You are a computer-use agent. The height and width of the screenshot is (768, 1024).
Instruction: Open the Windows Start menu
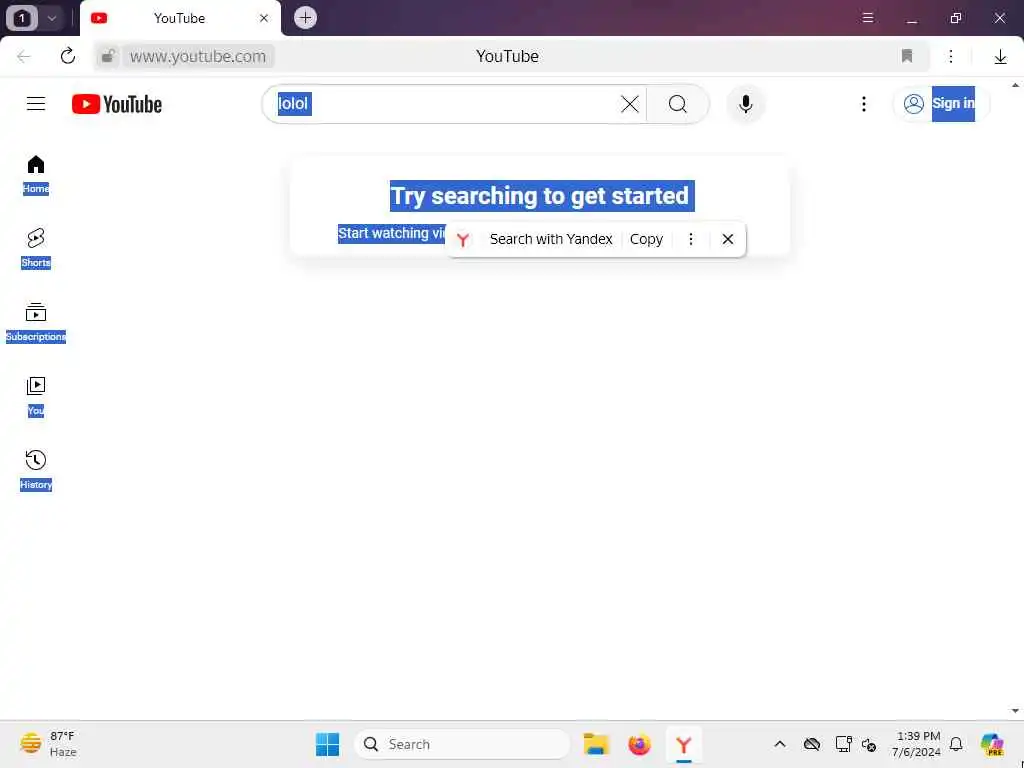point(327,744)
